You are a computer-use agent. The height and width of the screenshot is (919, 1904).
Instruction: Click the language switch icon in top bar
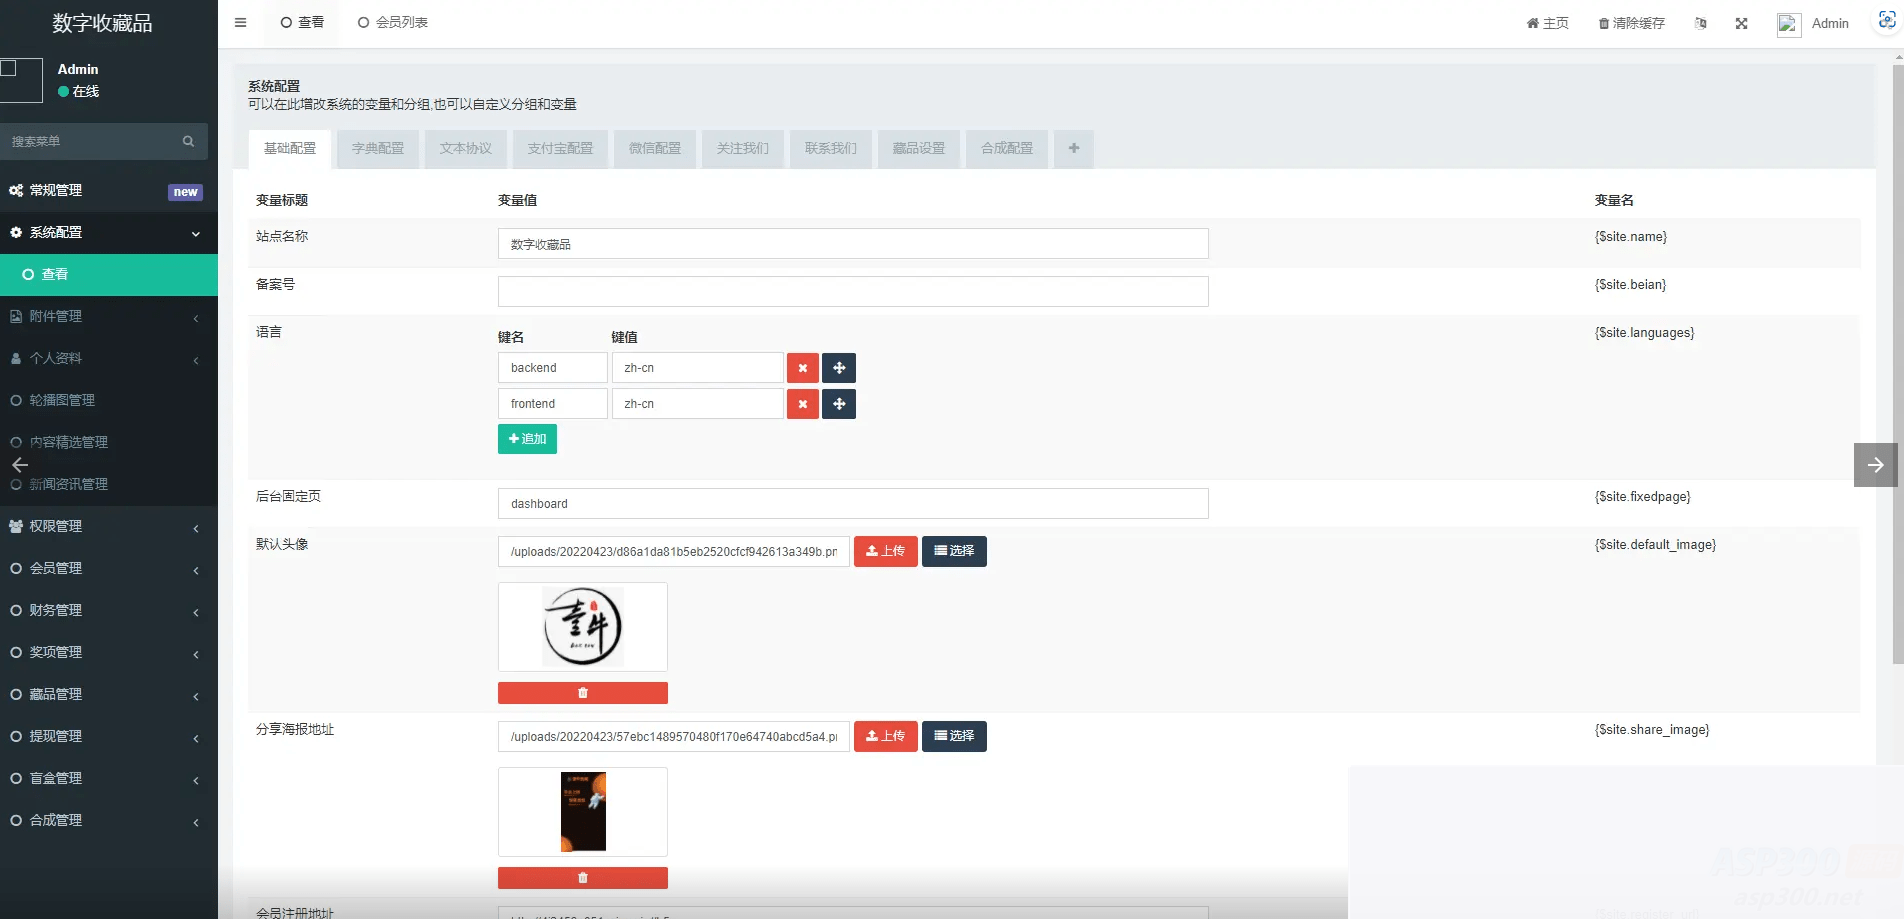[1700, 23]
